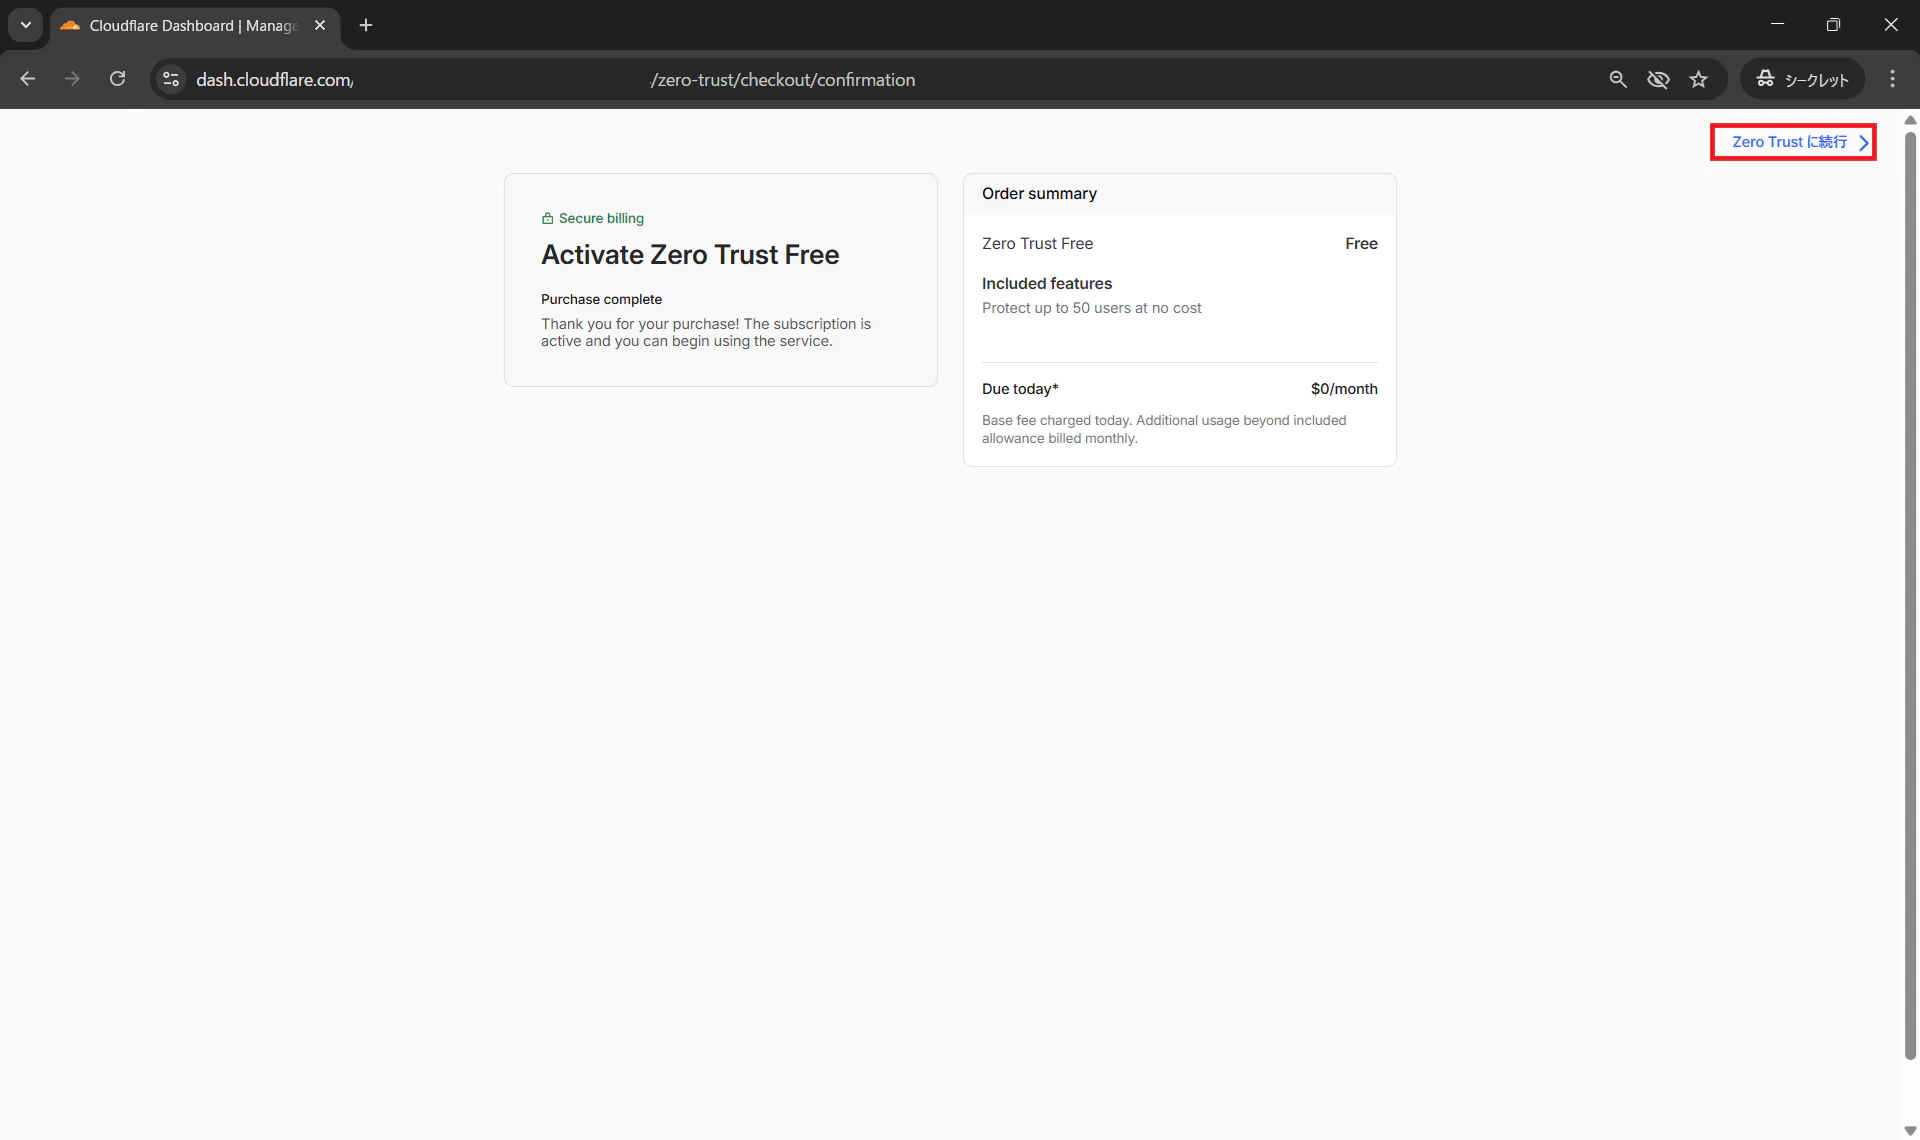Click the '$0/month' amount
This screenshot has height=1140, width=1920.
1344,389
